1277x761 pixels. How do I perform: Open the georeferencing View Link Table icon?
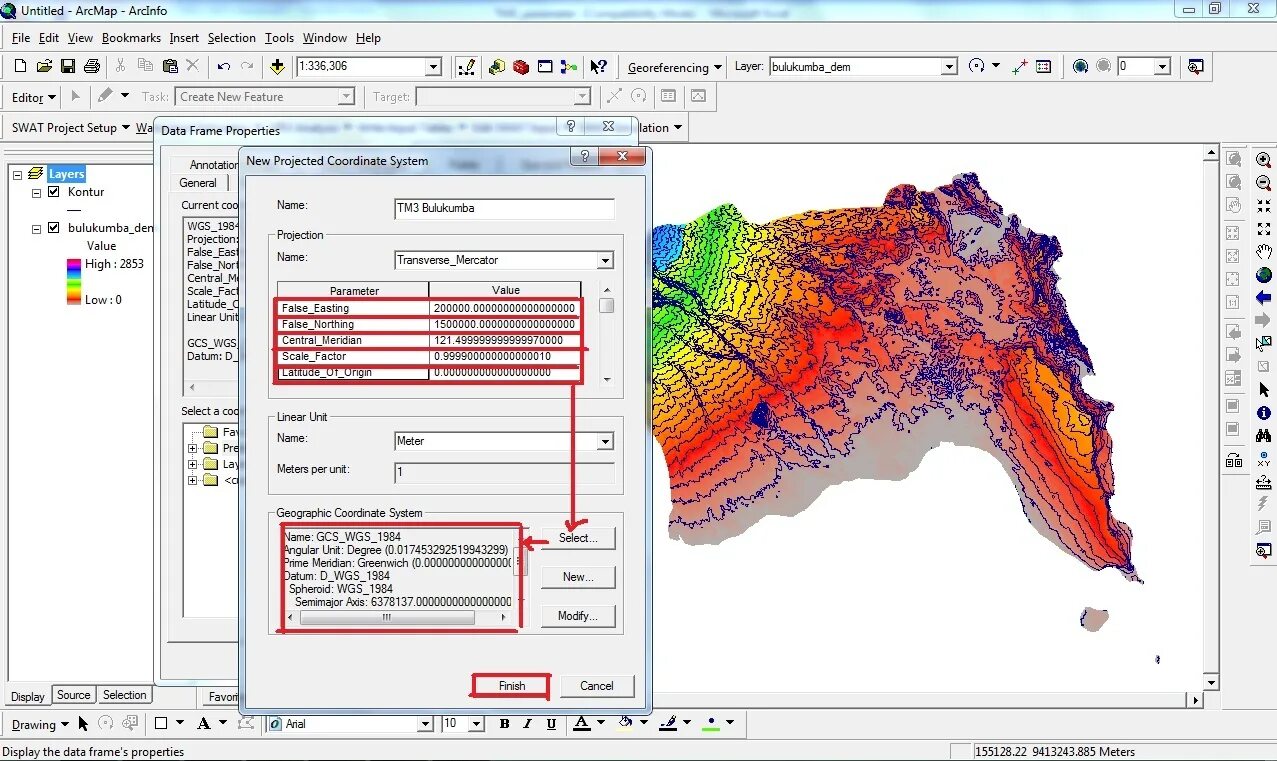[x=1044, y=67]
